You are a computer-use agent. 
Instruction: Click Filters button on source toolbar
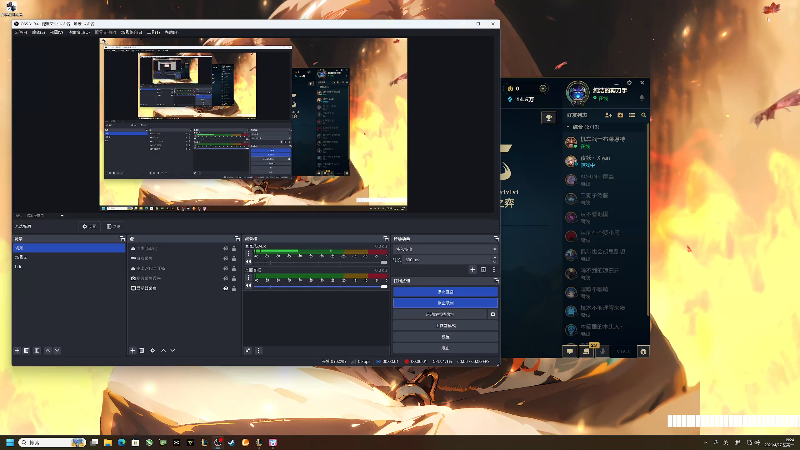pyautogui.click(x=113, y=227)
